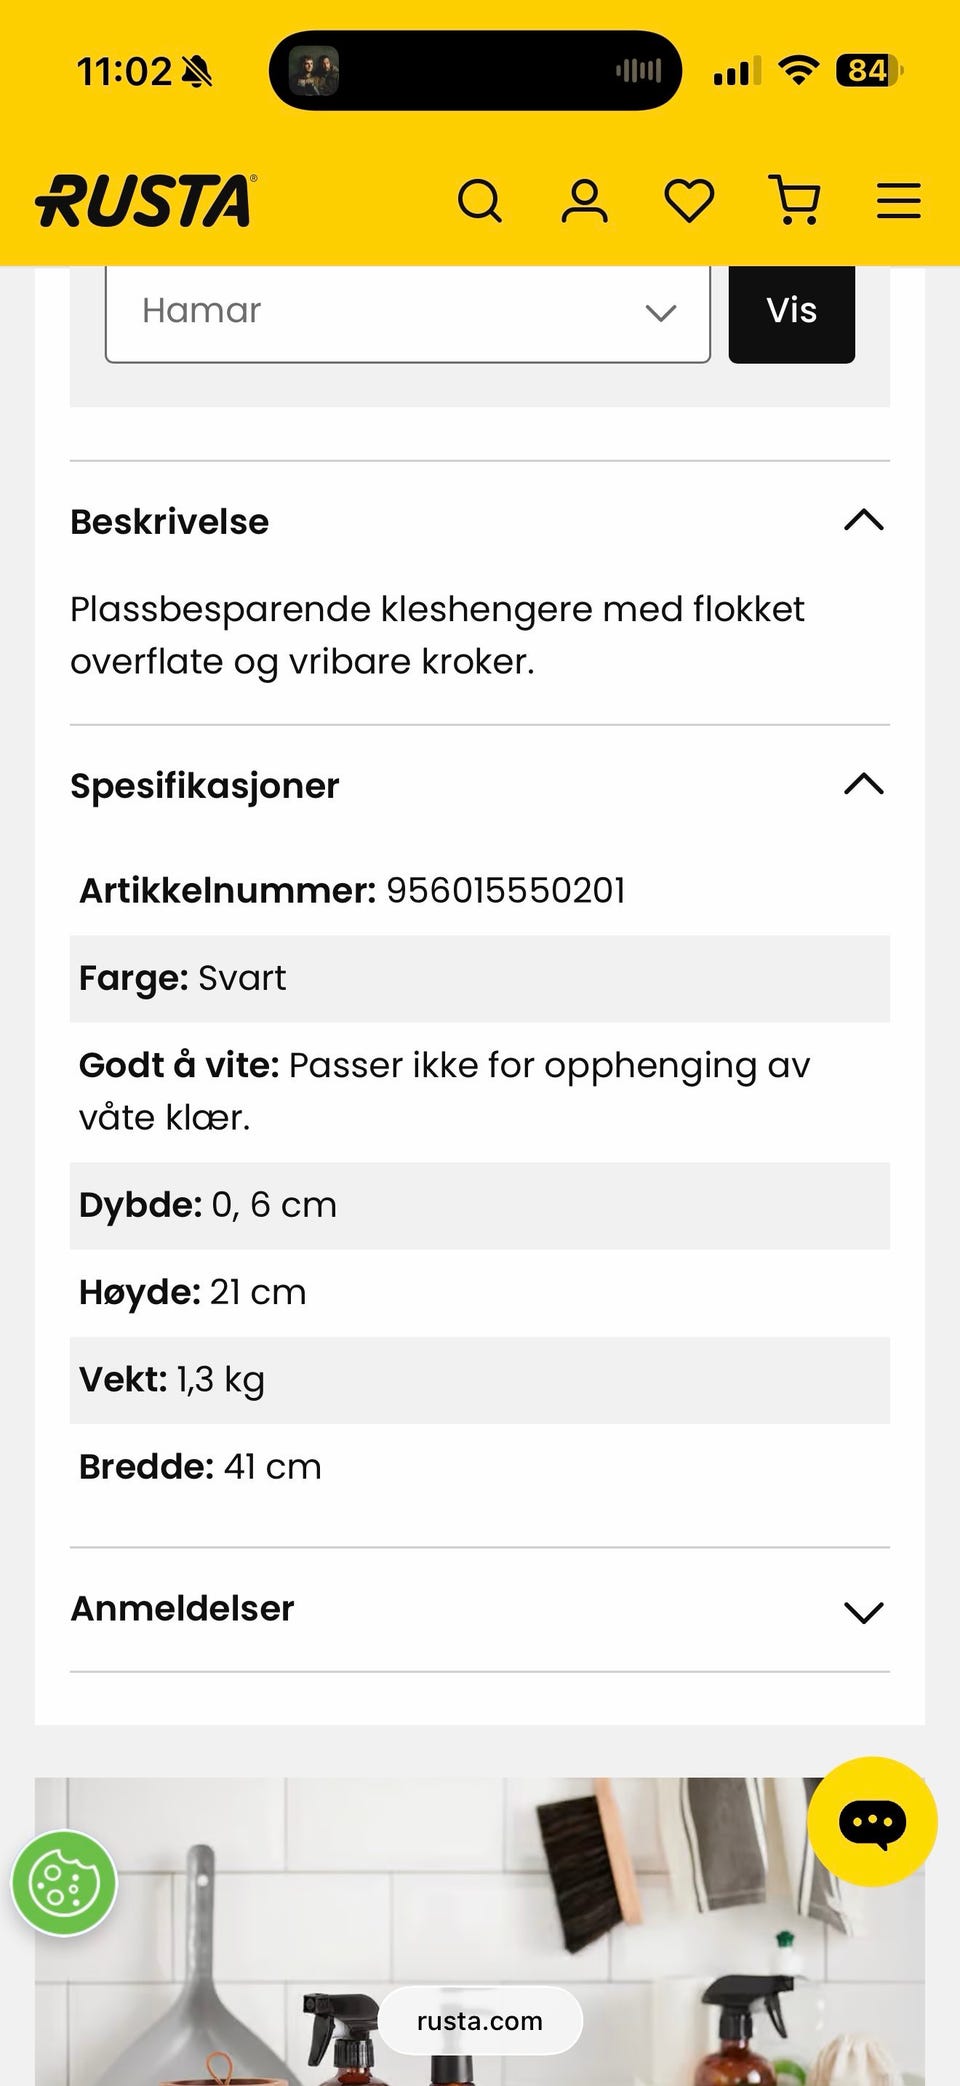Collapse the Beskrivelse section chevron
Screen dimensions: 960x2086
click(x=864, y=520)
